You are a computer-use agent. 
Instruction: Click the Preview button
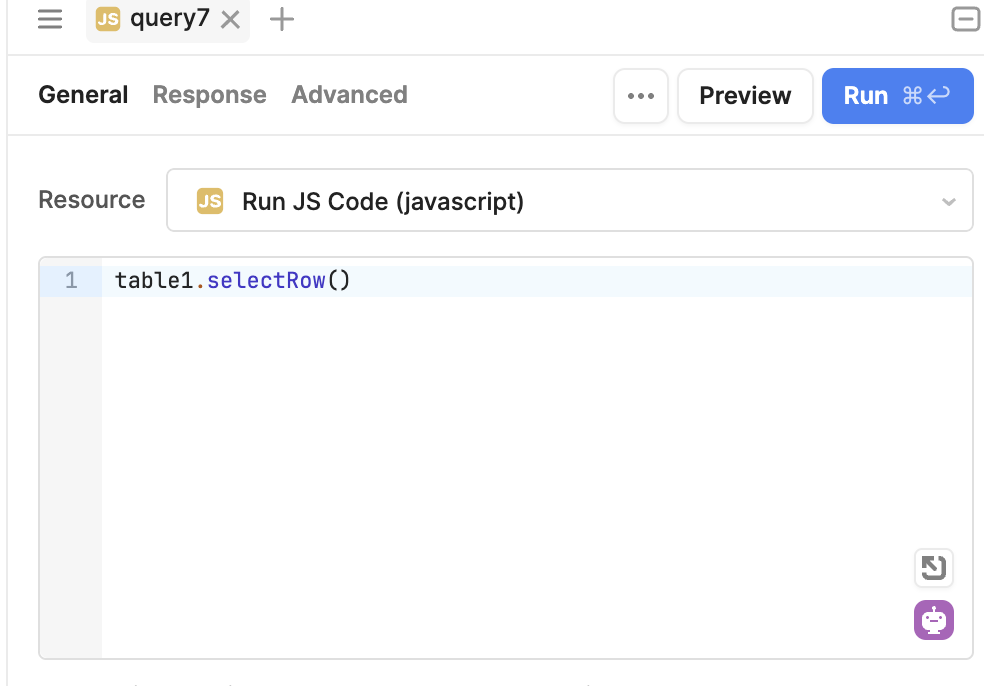(745, 96)
